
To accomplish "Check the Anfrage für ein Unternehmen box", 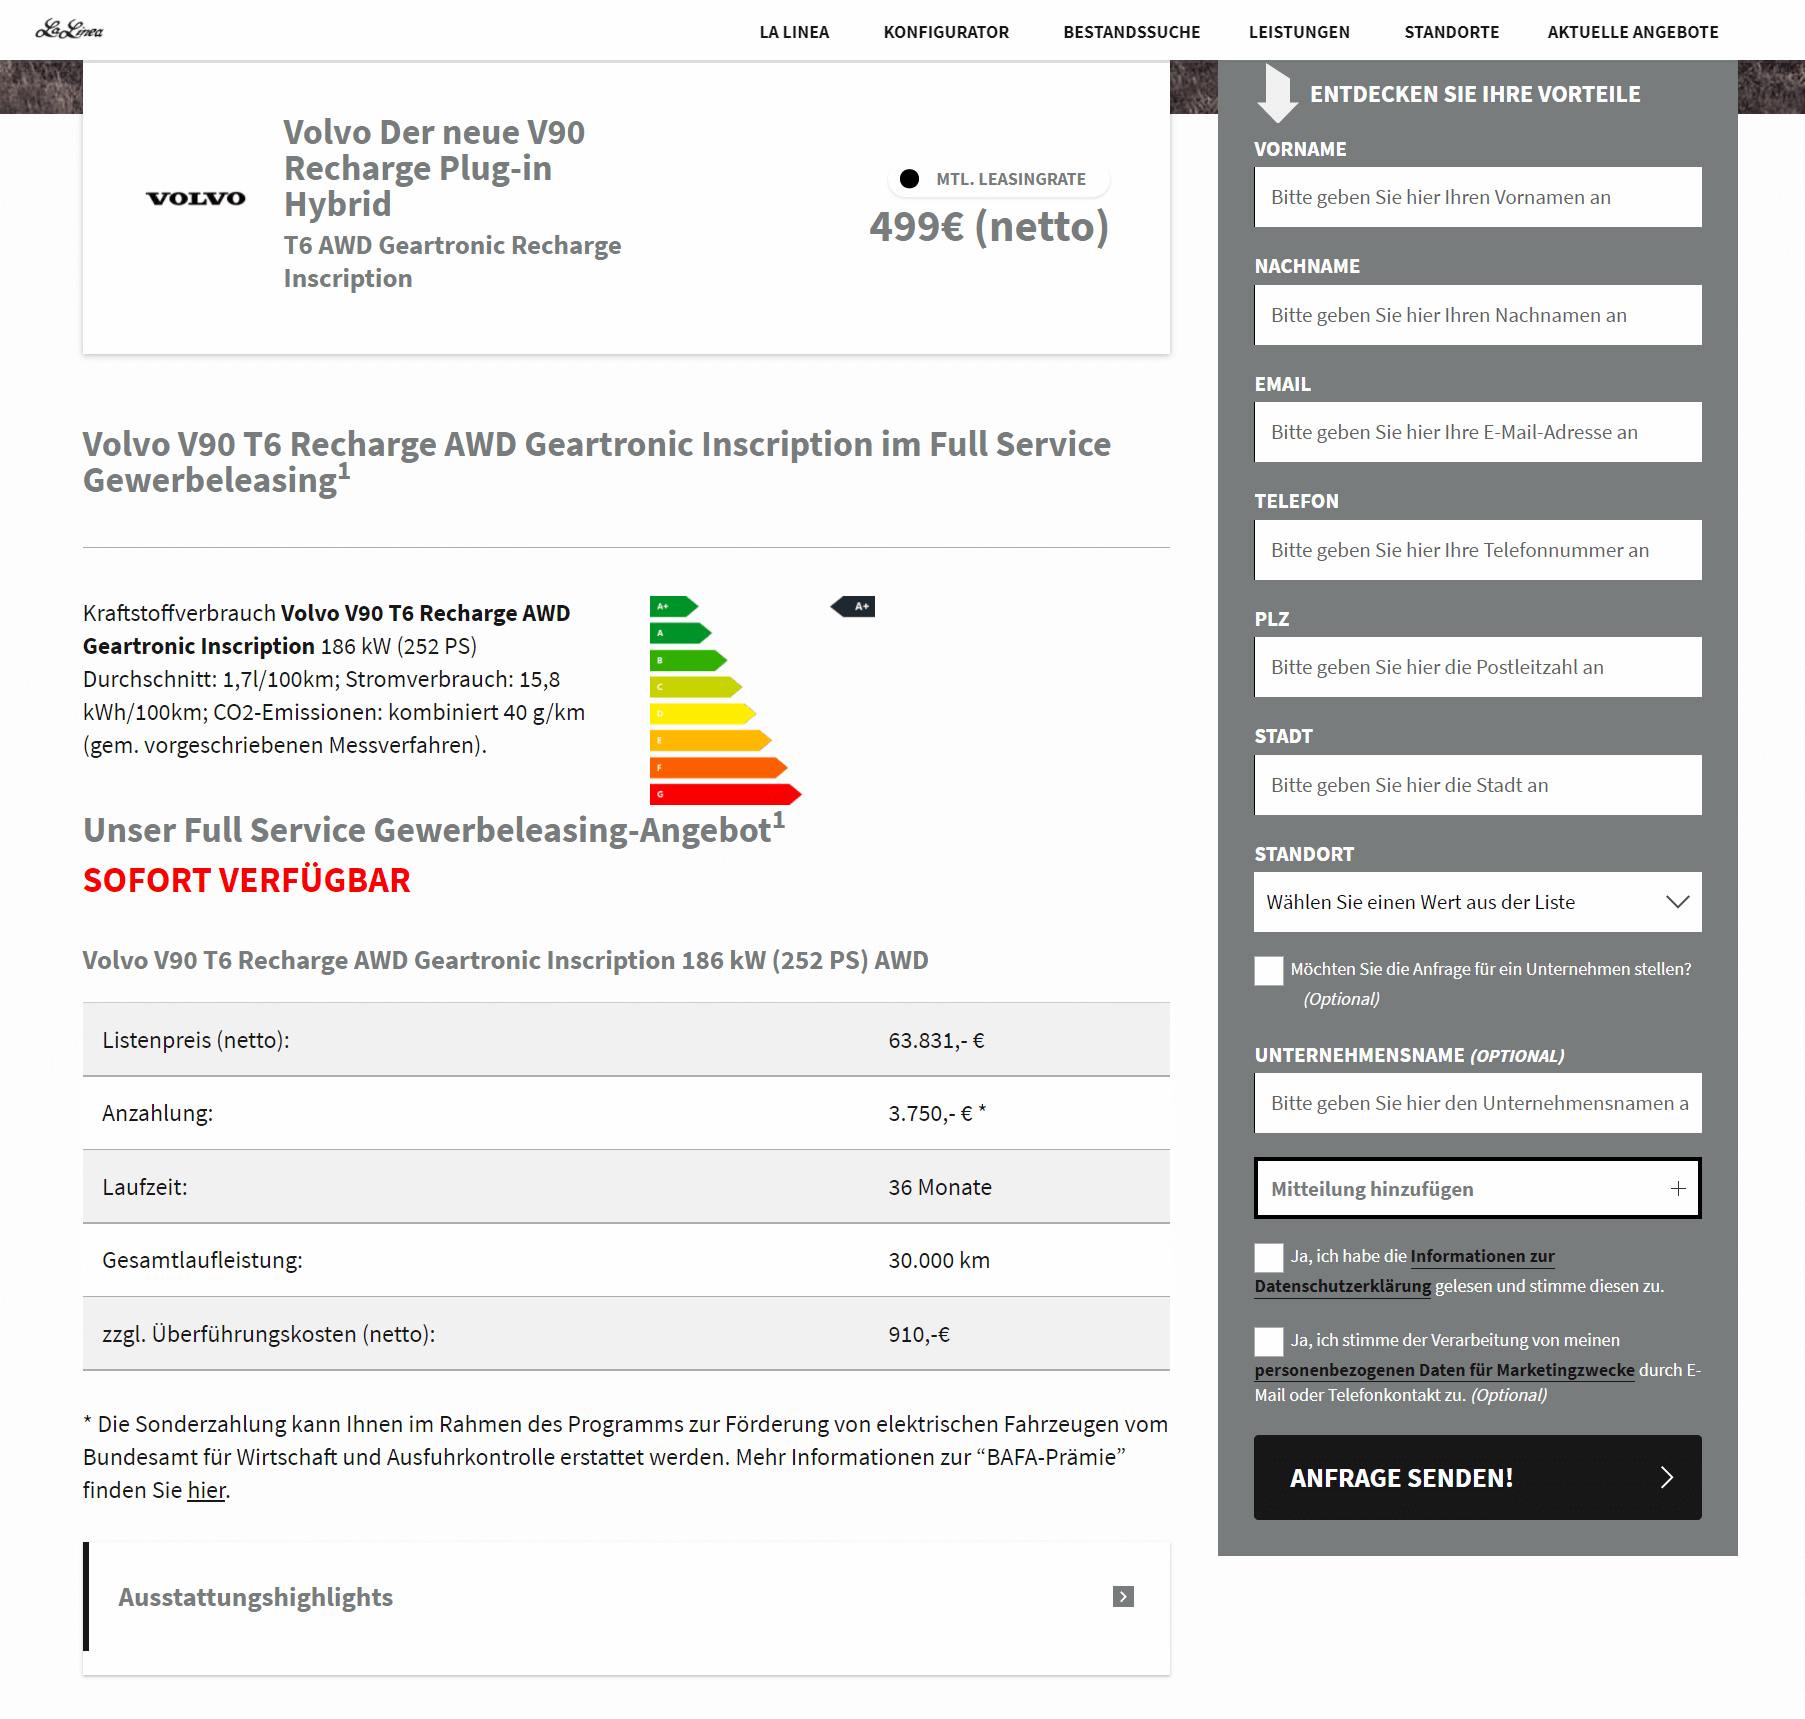I will coord(1269,970).
